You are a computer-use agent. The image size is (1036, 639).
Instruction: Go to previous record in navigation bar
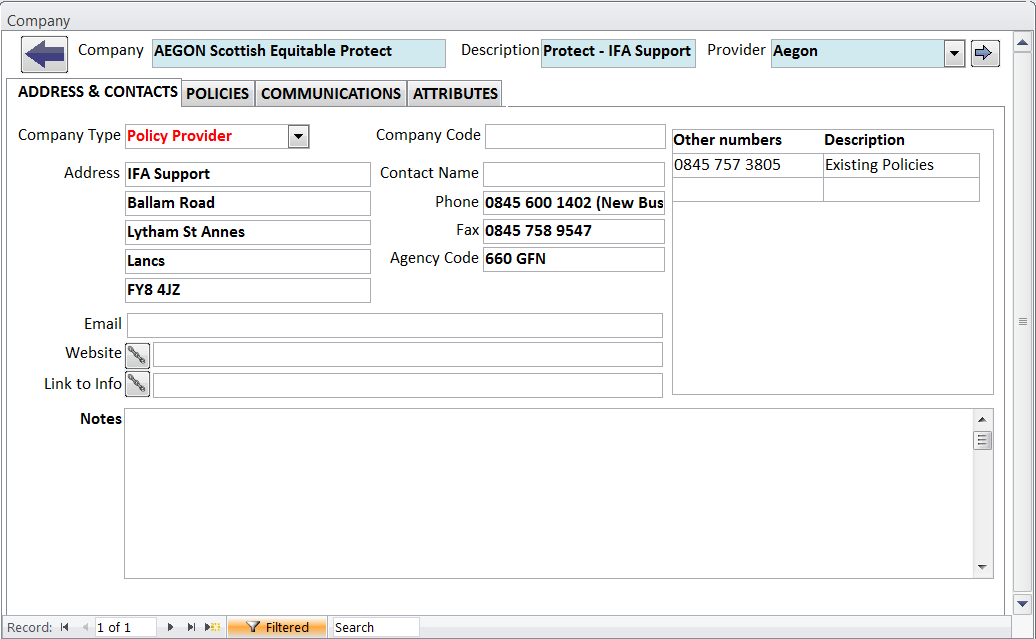(85, 627)
